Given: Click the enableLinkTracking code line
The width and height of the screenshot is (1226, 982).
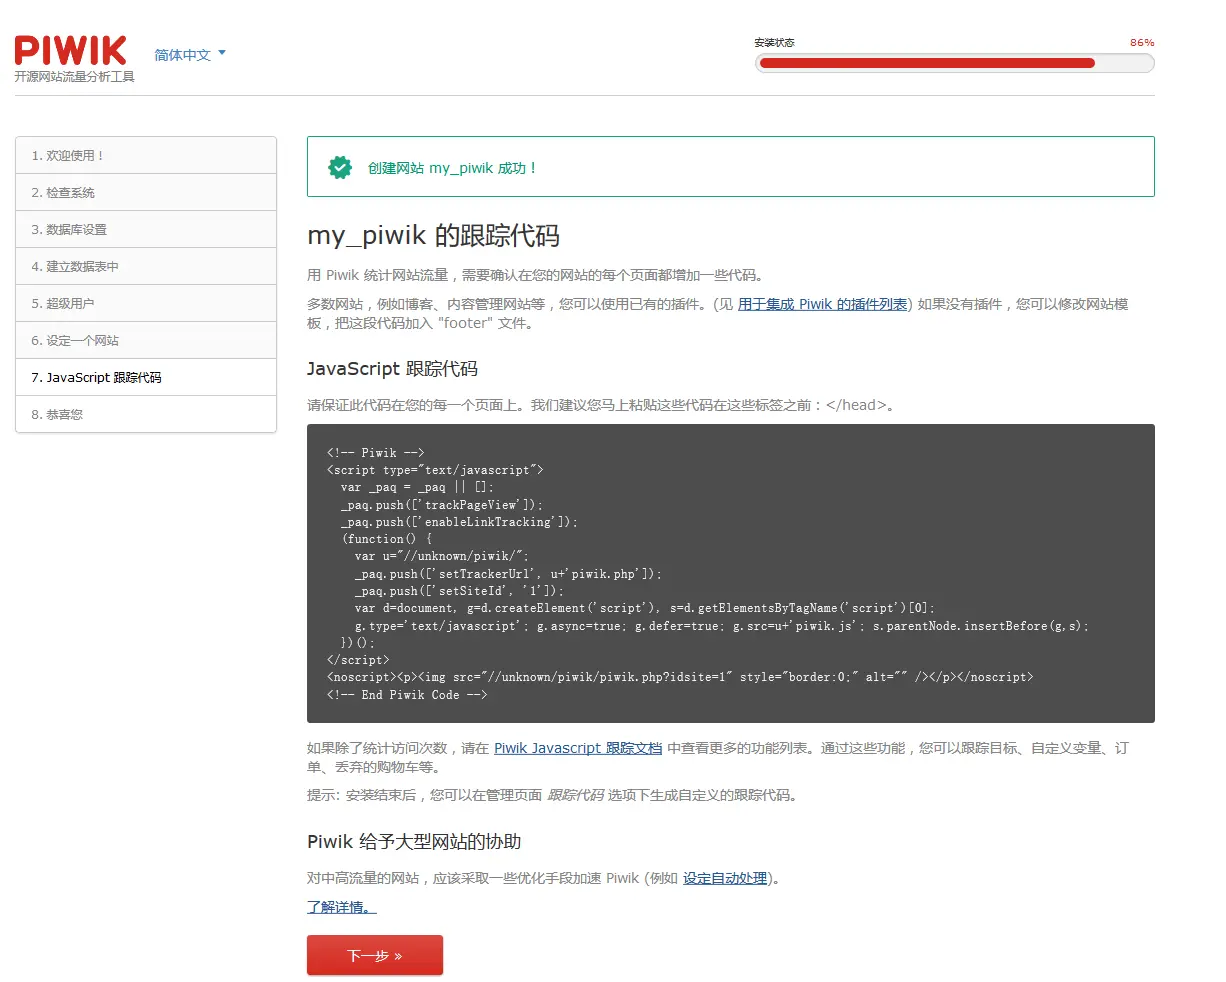Looking at the screenshot, I should [459, 522].
